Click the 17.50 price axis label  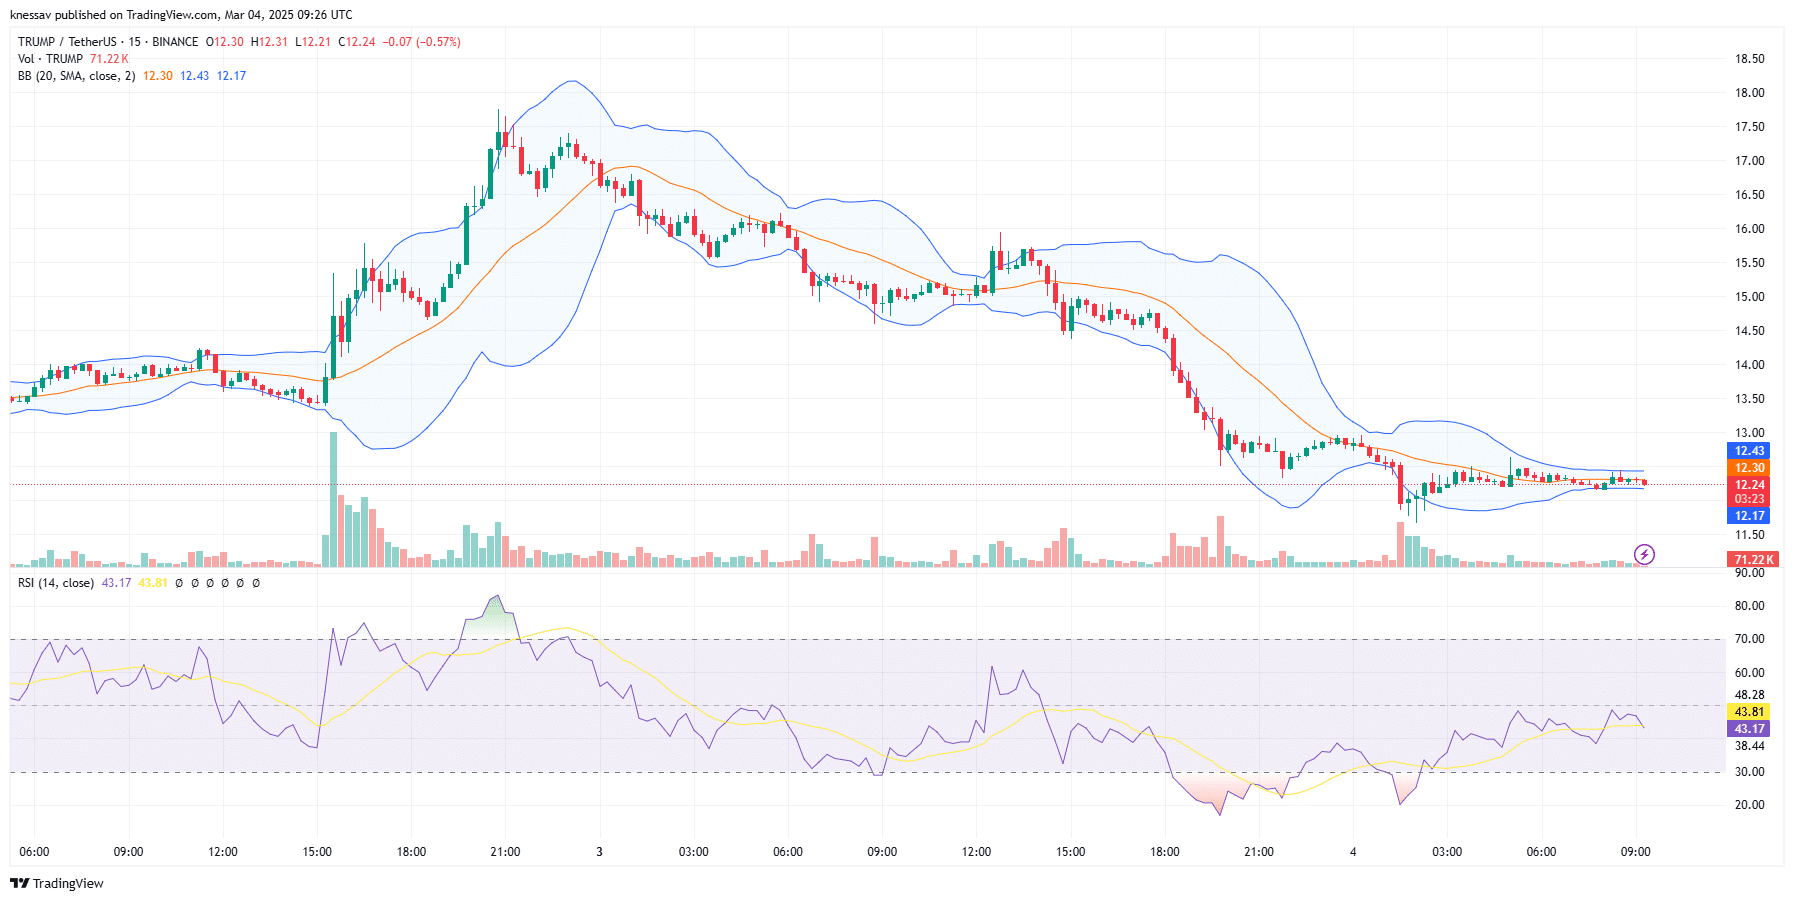coord(1749,127)
